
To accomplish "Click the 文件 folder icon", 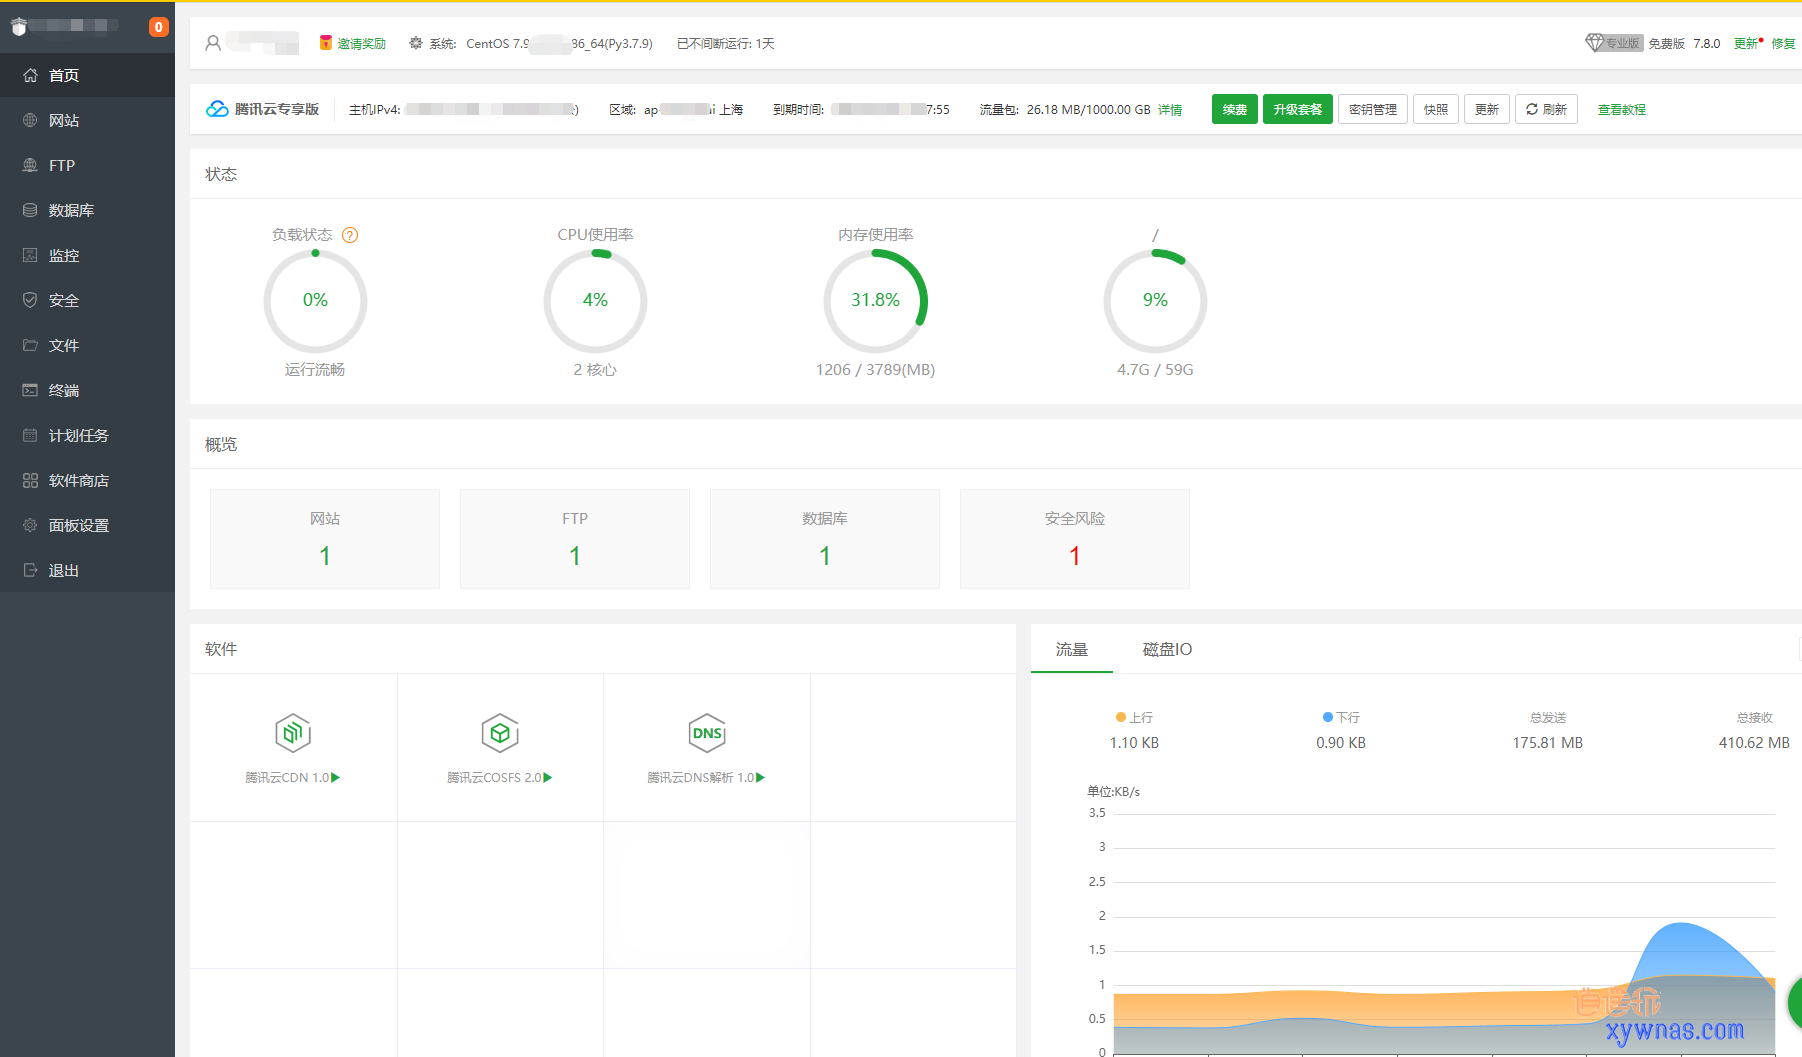I will click(x=30, y=345).
